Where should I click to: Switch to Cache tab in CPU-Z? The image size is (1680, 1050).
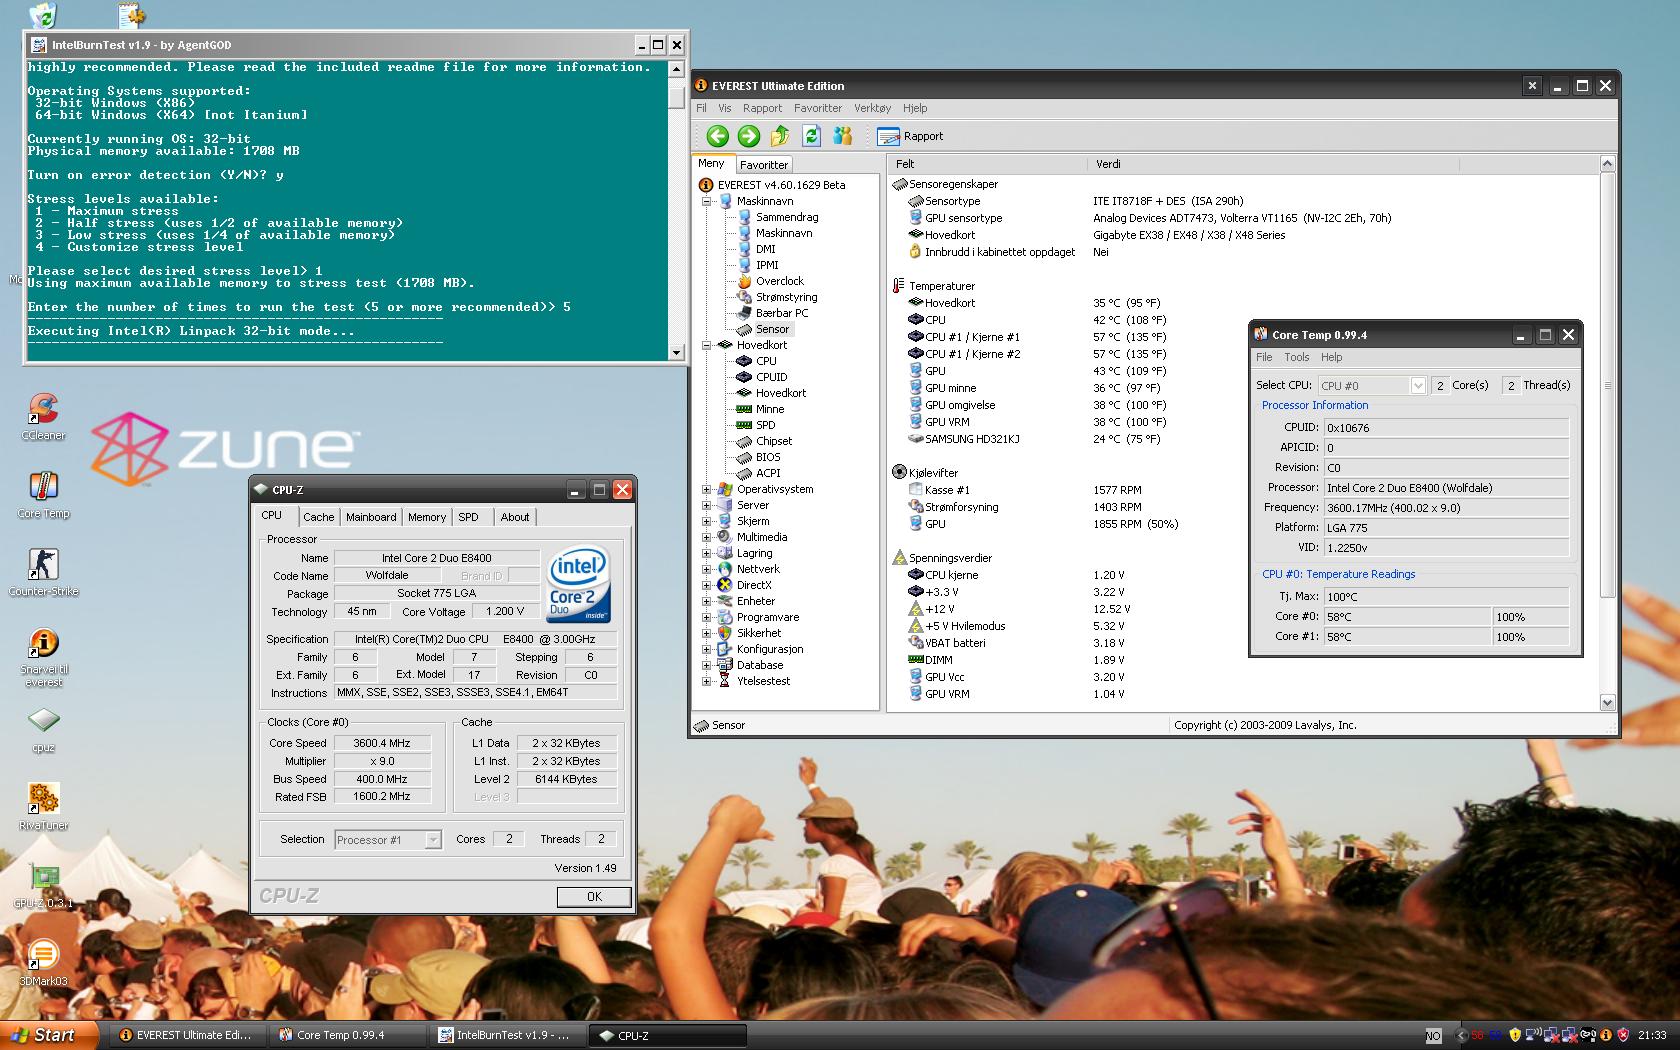318,517
